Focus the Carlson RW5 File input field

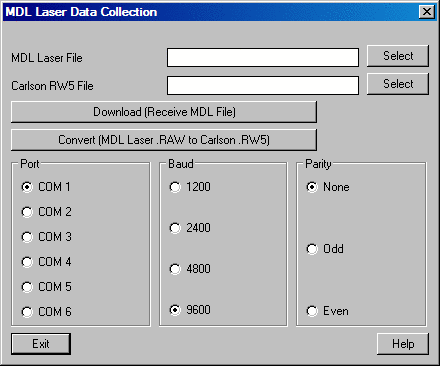(263, 86)
